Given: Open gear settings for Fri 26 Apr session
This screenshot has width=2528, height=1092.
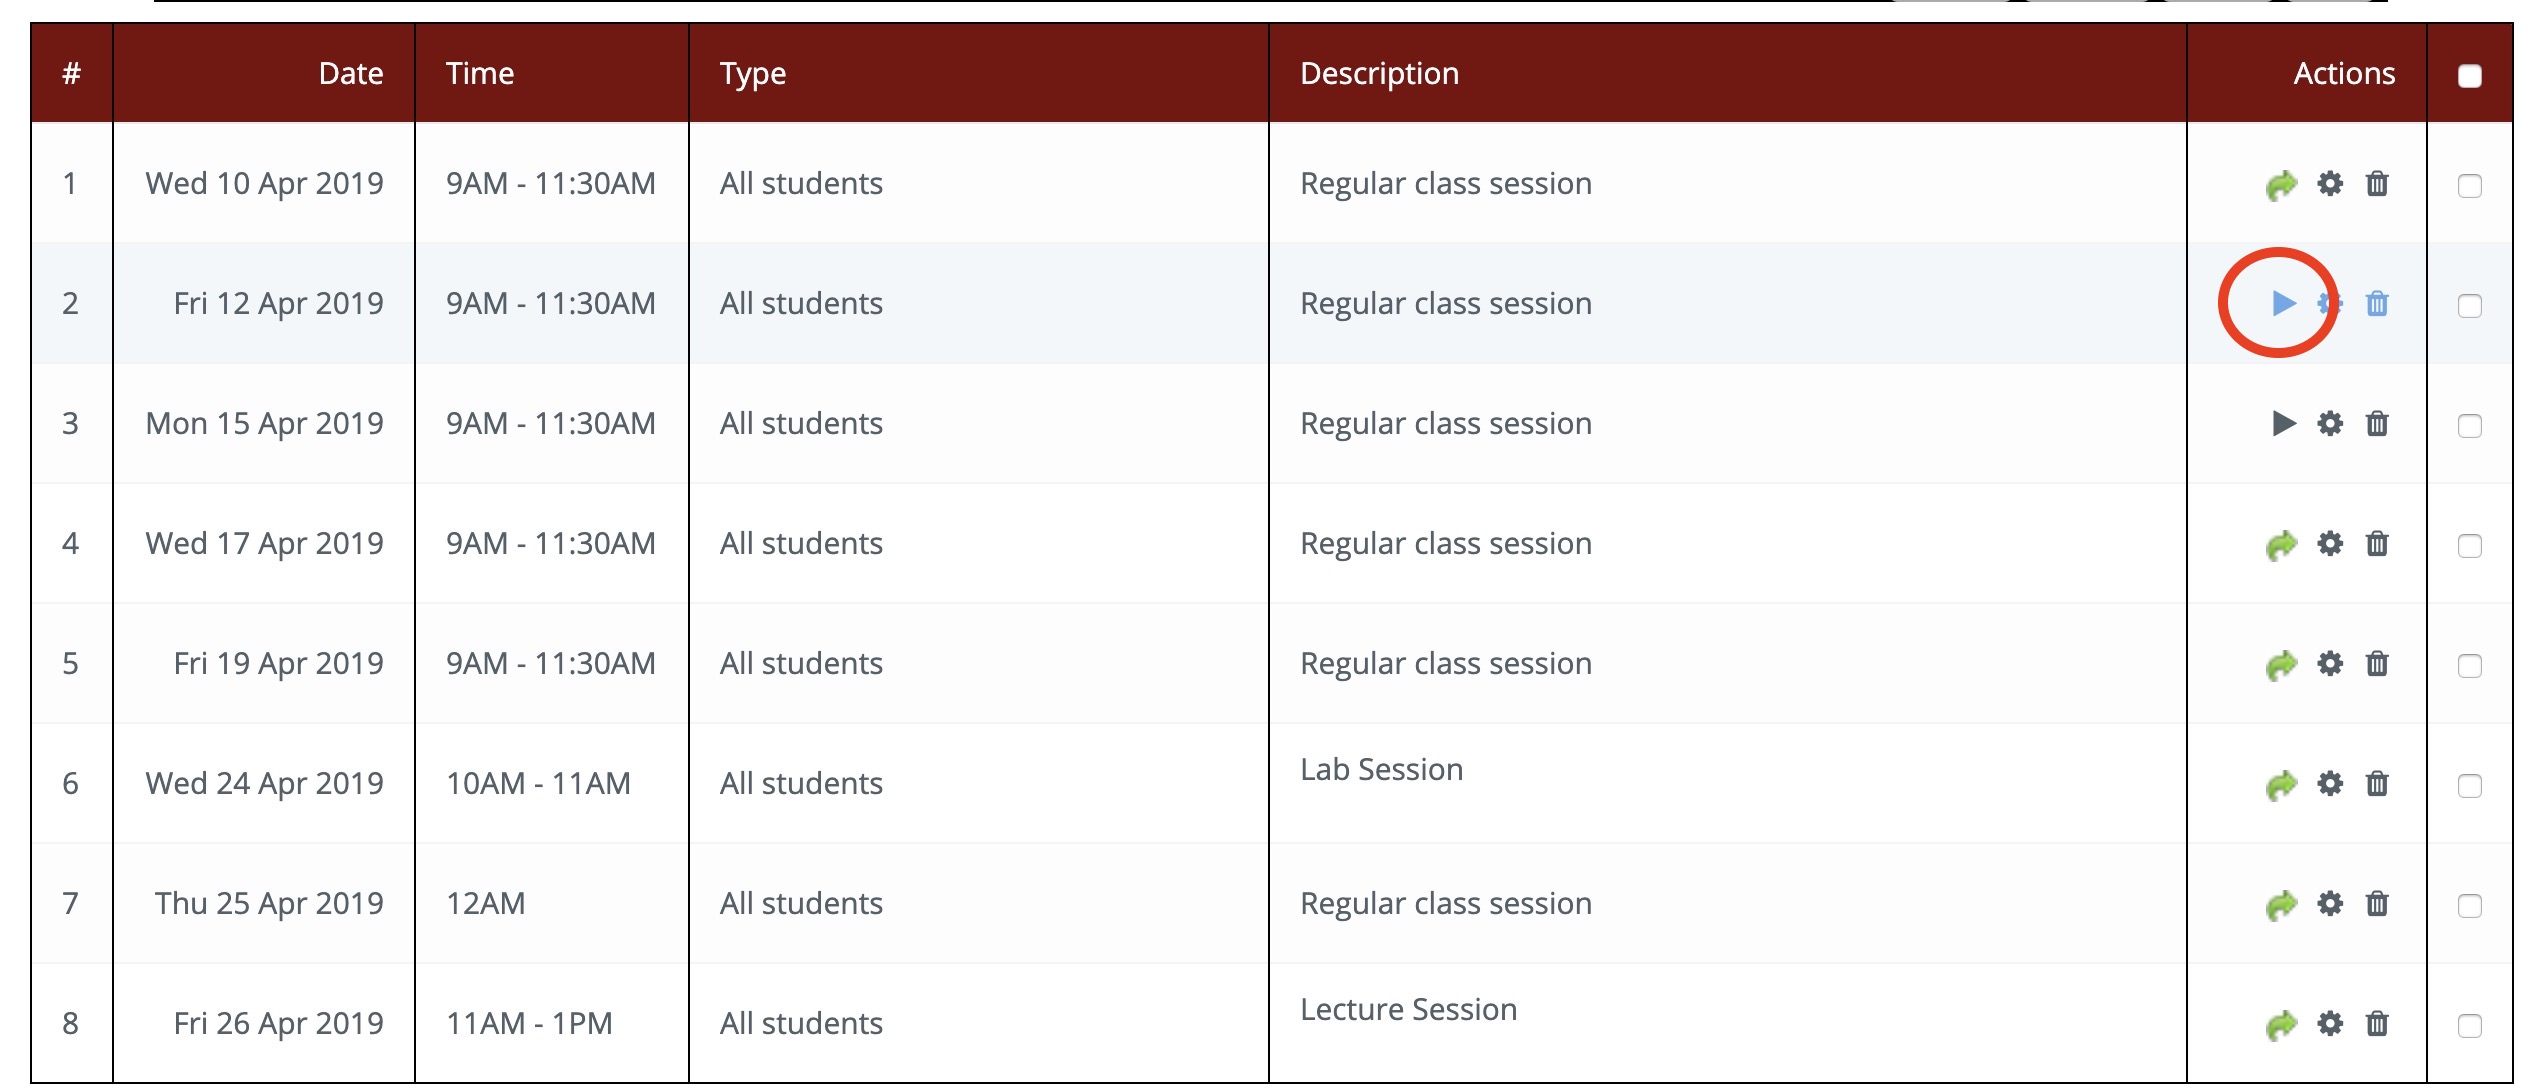Looking at the screenshot, I should click(x=2330, y=1024).
